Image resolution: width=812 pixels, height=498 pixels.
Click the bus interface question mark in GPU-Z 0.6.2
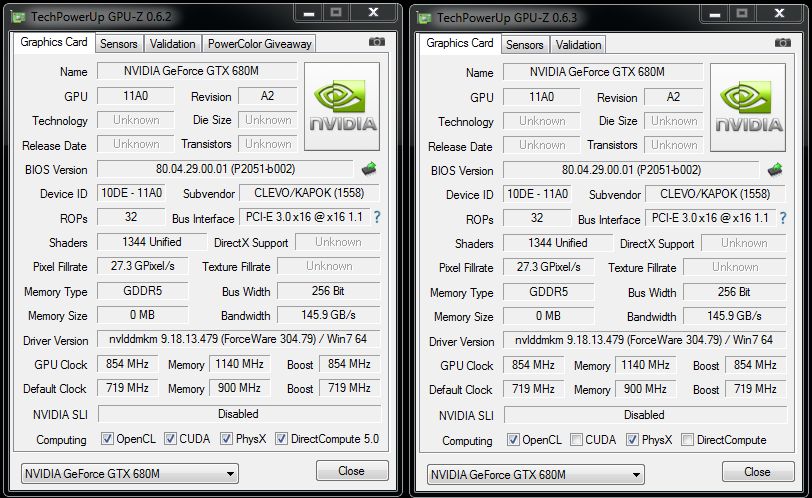(x=377, y=217)
